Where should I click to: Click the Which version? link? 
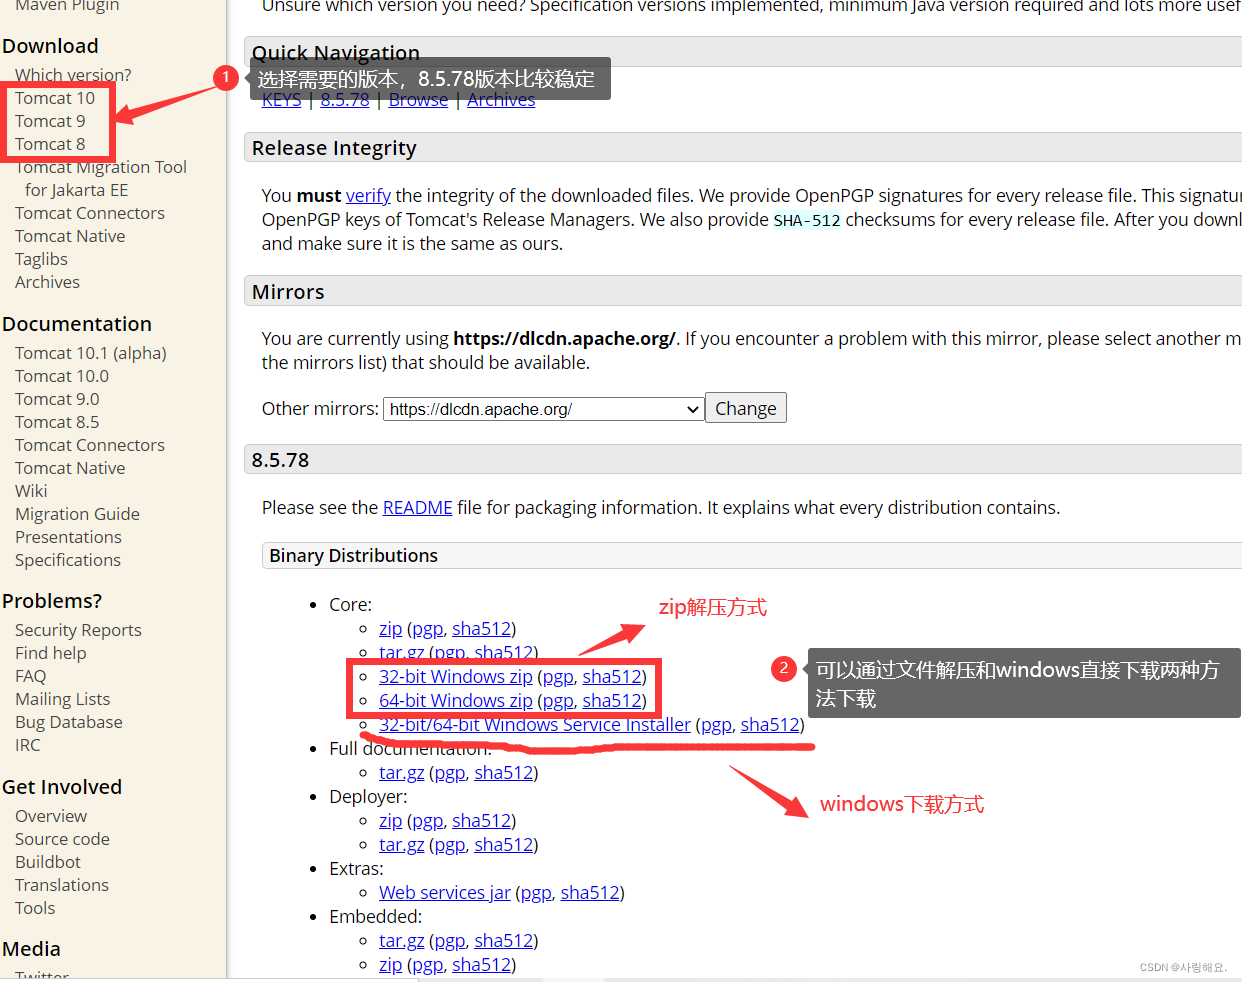click(73, 75)
